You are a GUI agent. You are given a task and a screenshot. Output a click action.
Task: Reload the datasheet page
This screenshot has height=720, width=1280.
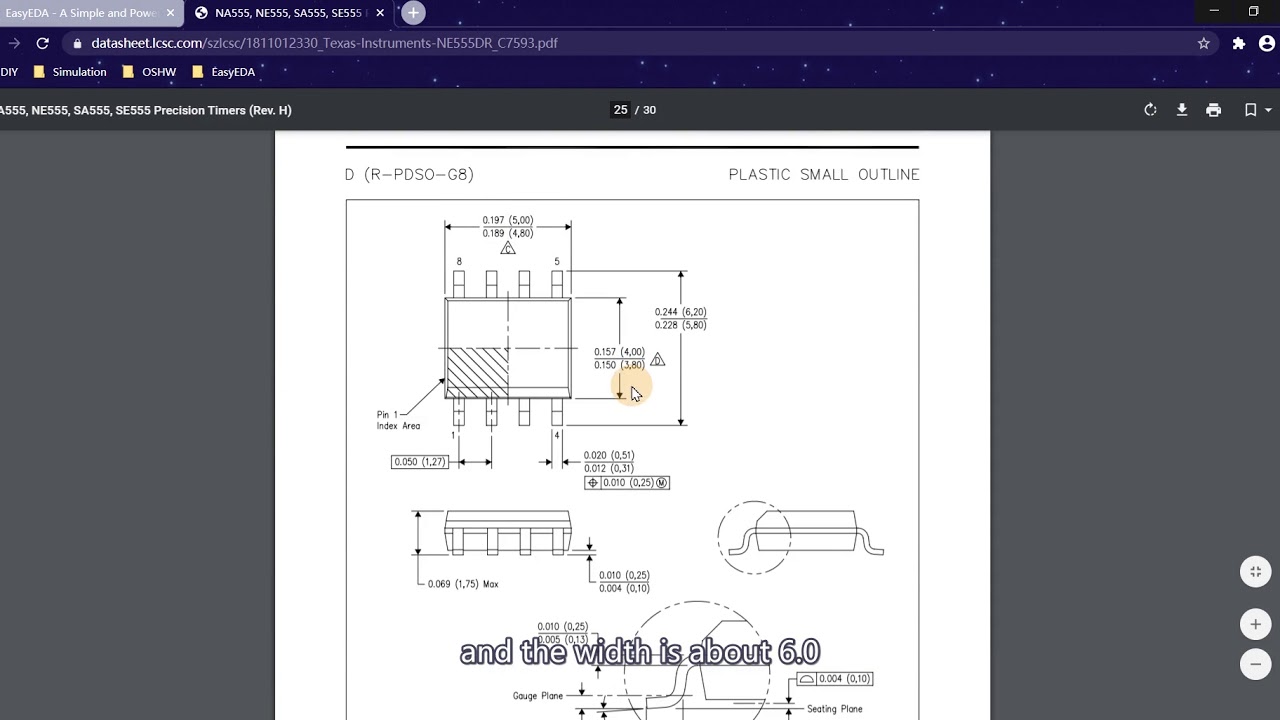42,43
